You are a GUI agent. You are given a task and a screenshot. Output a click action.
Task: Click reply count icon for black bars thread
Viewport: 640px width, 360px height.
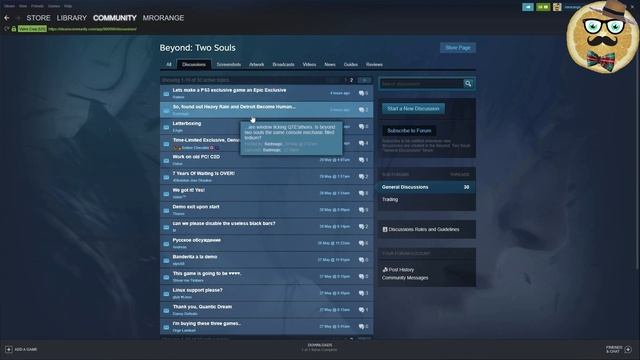(x=361, y=227)
